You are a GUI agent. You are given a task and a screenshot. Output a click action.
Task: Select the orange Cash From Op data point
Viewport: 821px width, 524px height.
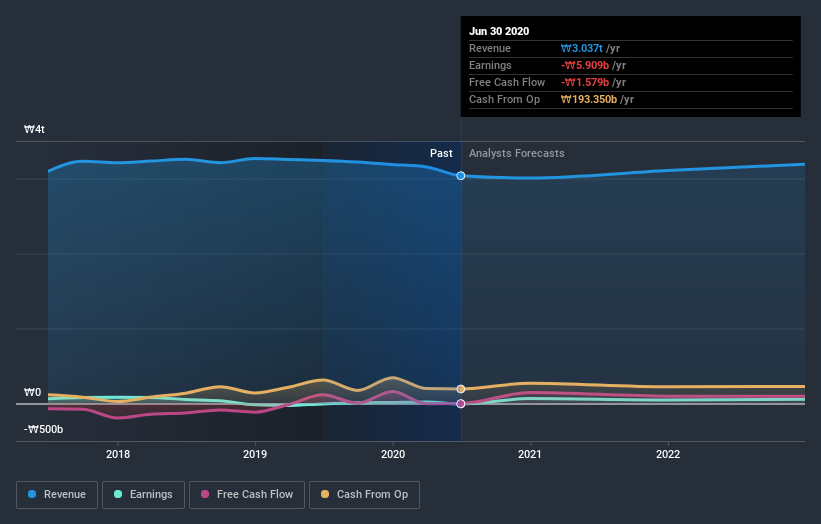(x=461, y=389)
